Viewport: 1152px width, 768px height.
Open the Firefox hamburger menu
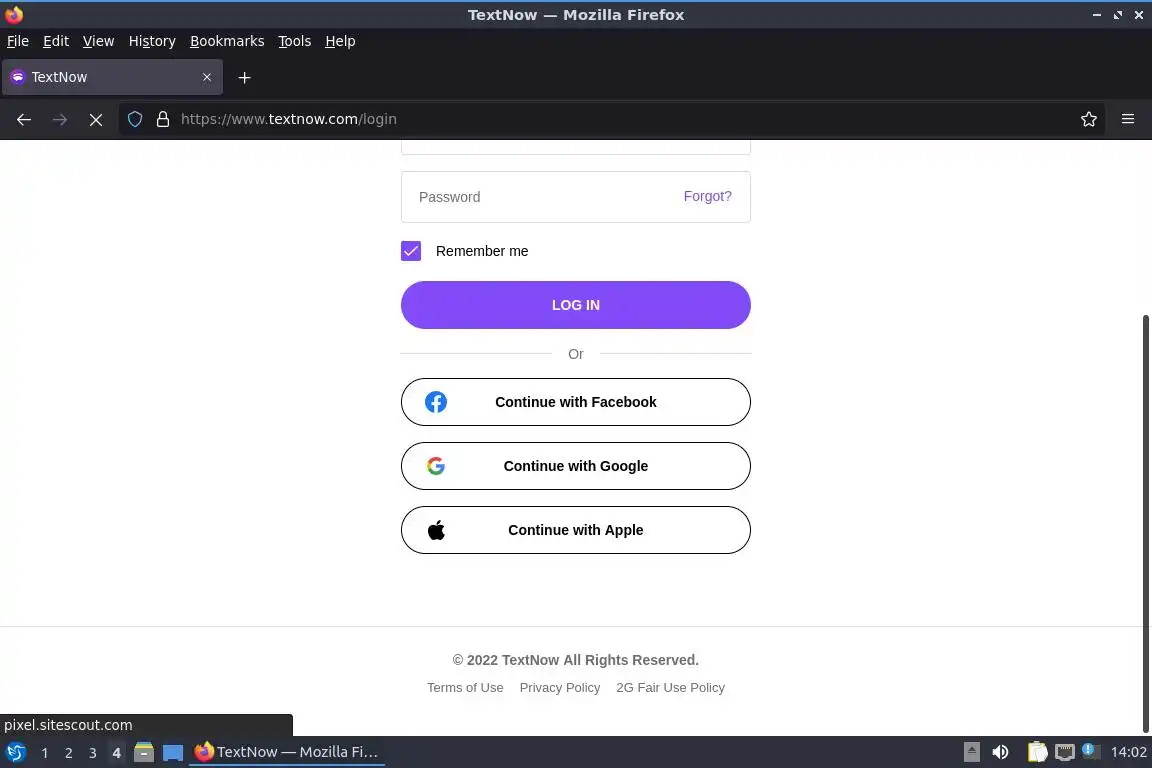pyautogui.click(x=1128, y=119)
